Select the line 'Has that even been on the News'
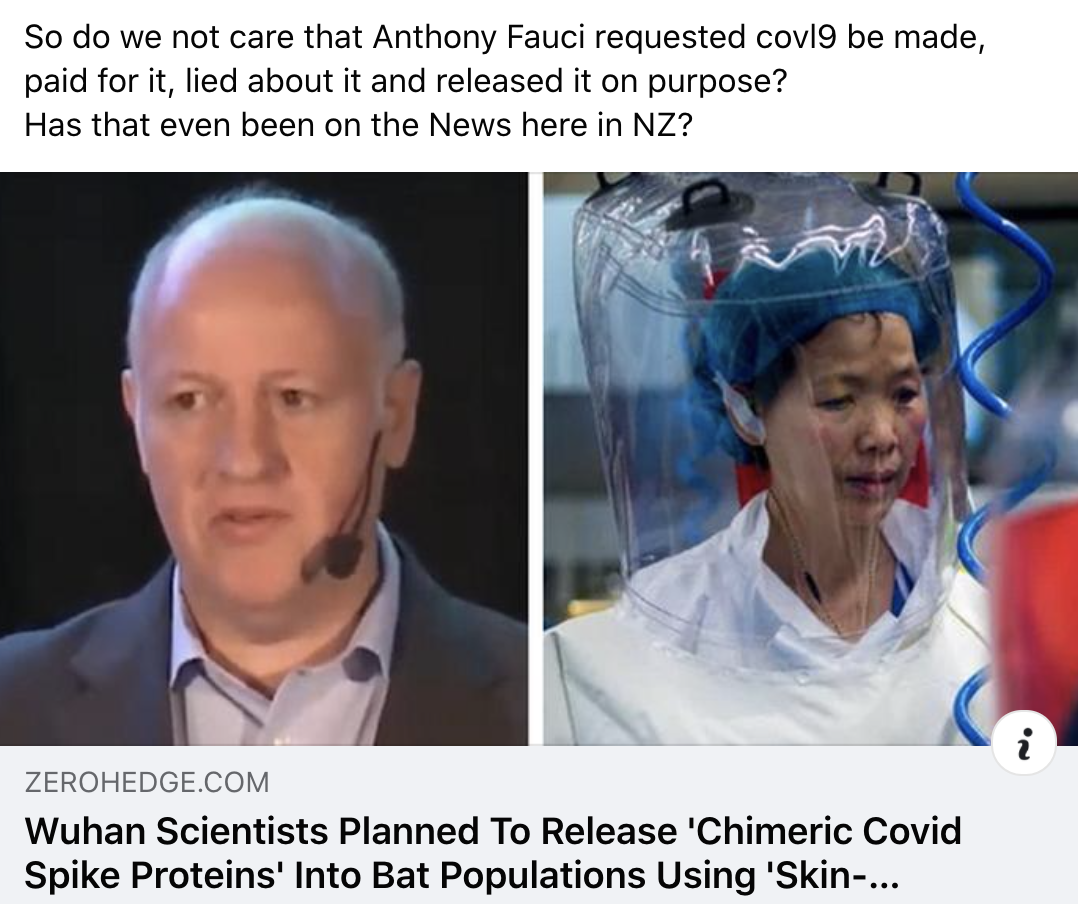The height and width of the screenshot is (904, 1078). coord(358,125)
